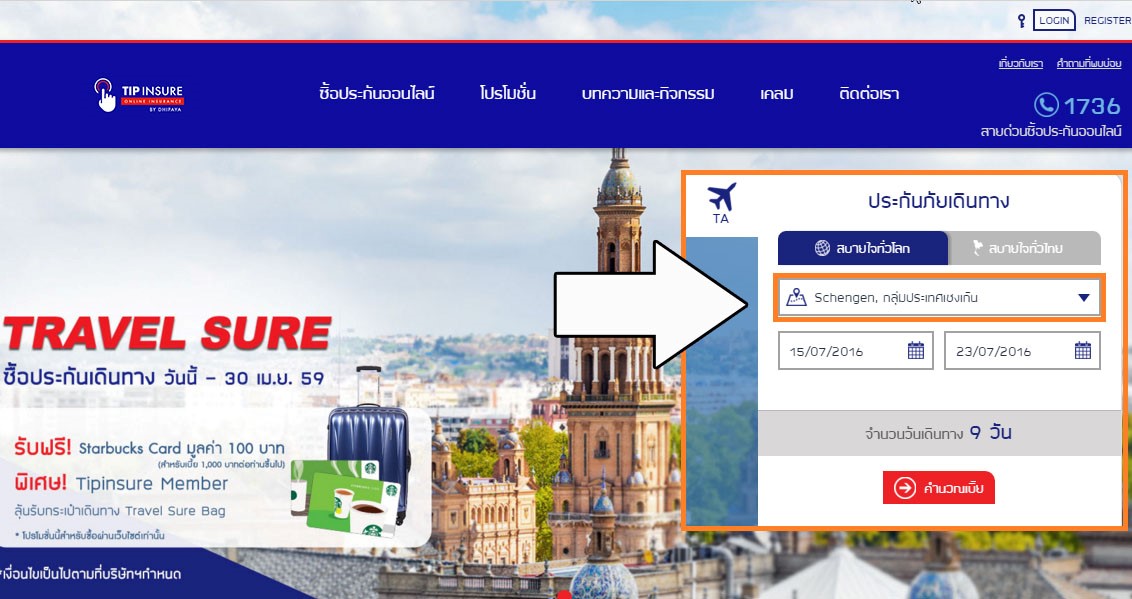1132x599 pixels.
Task: Go to บทความและกิจกรรม menu
Action: click(x=648, y=94)
